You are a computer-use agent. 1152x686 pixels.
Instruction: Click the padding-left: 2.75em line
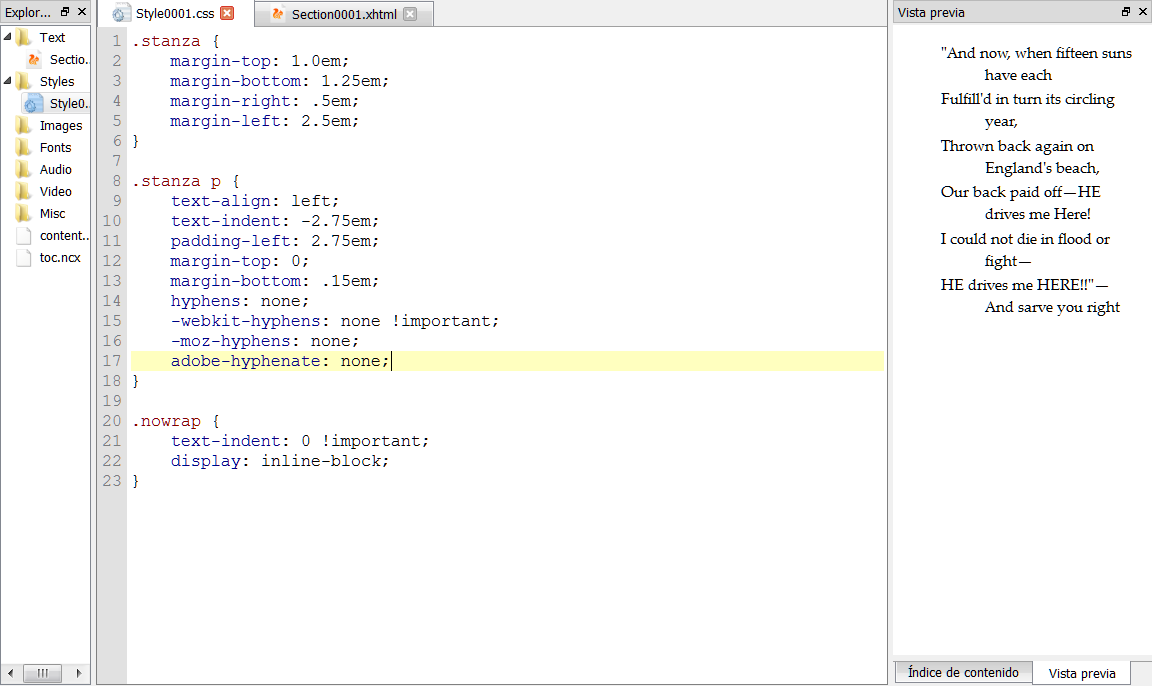pos(275,240)
